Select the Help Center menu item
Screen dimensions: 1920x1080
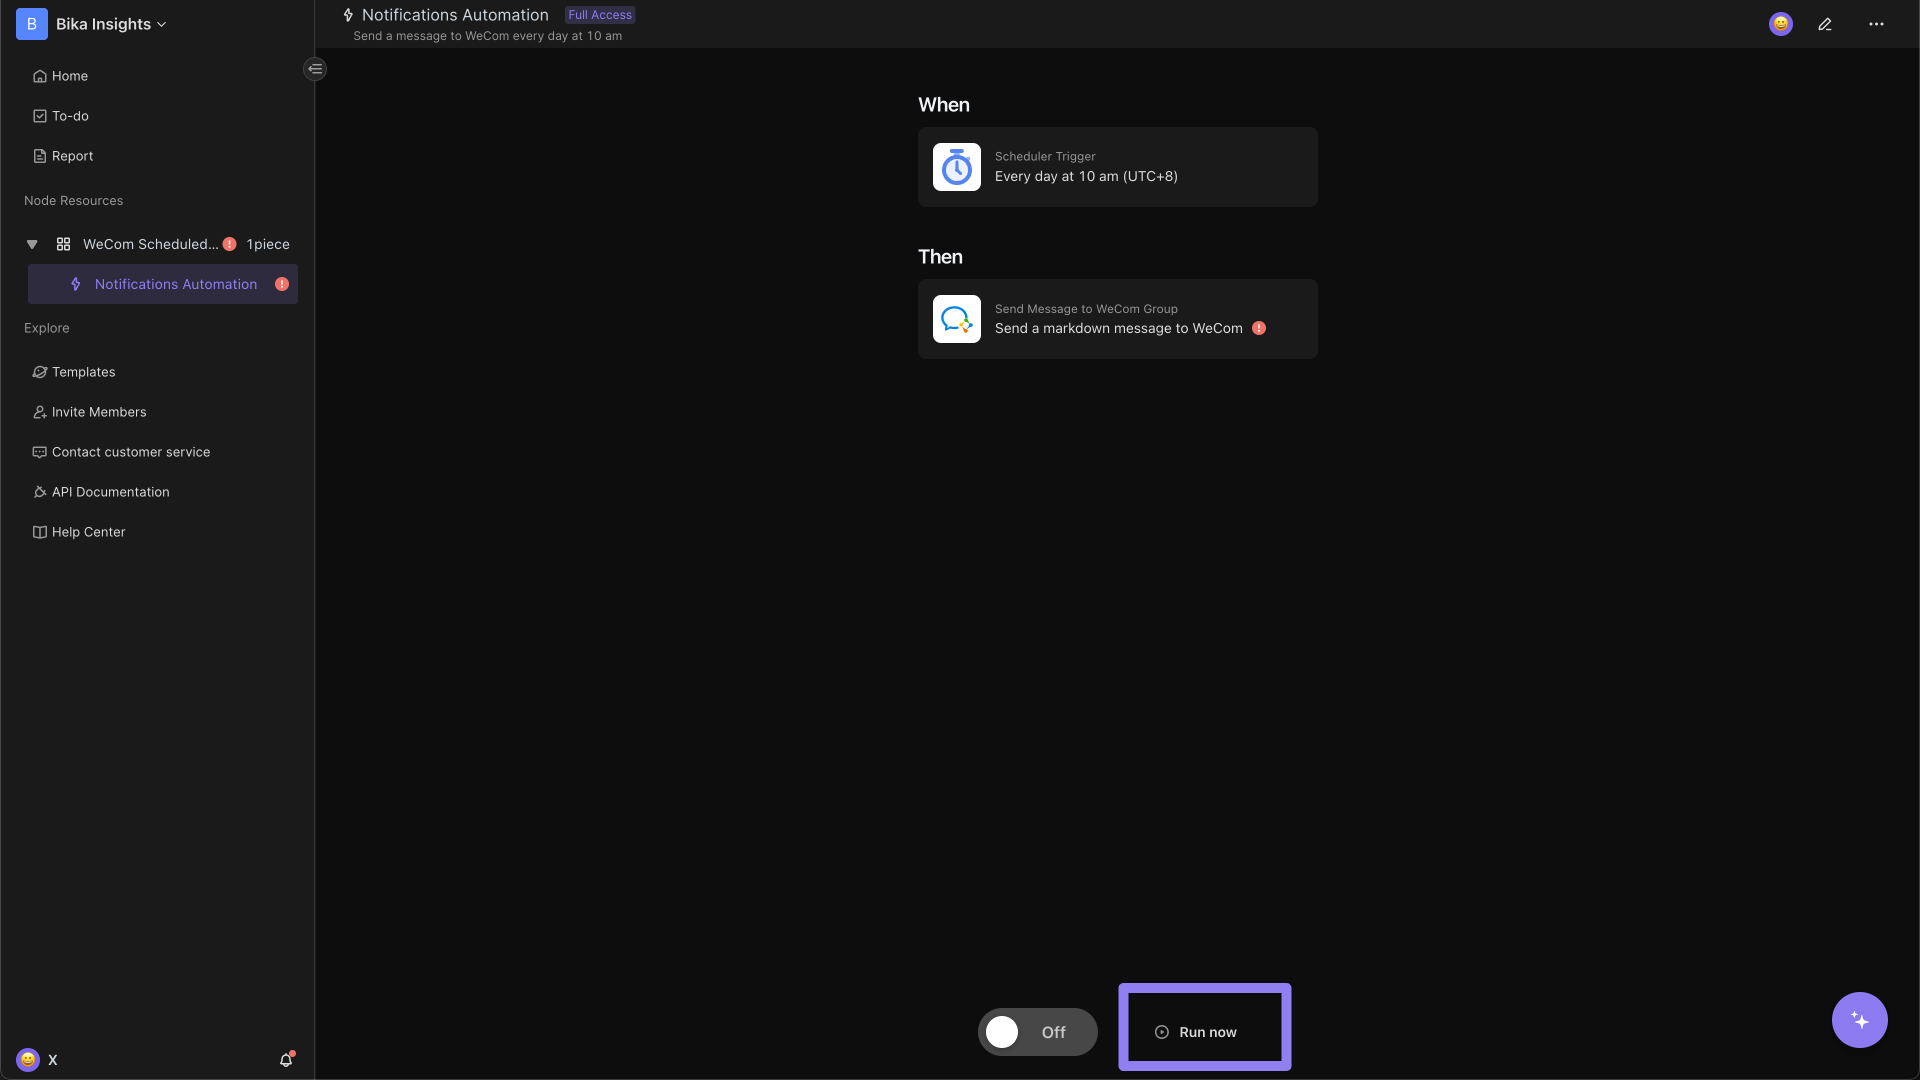coord(88,531)
